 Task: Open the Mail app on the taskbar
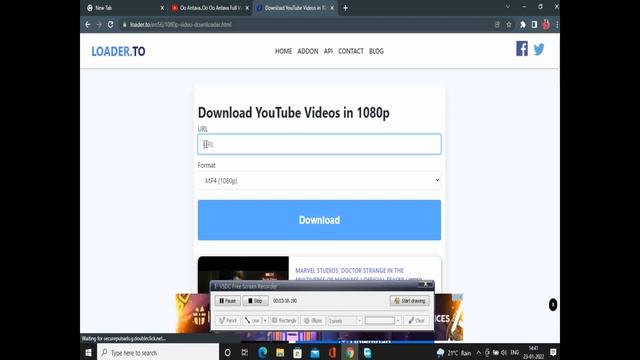click(x=315, y=353)
